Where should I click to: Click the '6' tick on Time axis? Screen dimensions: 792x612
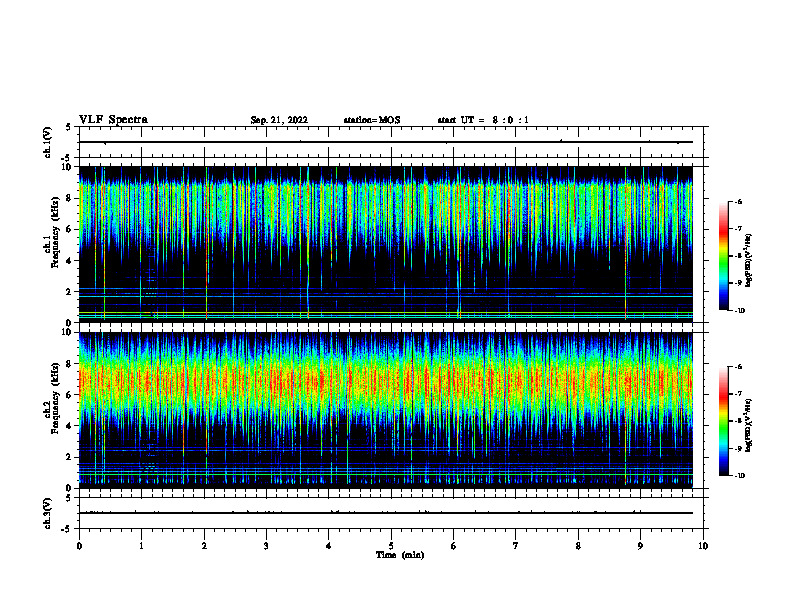coord(454,546)
